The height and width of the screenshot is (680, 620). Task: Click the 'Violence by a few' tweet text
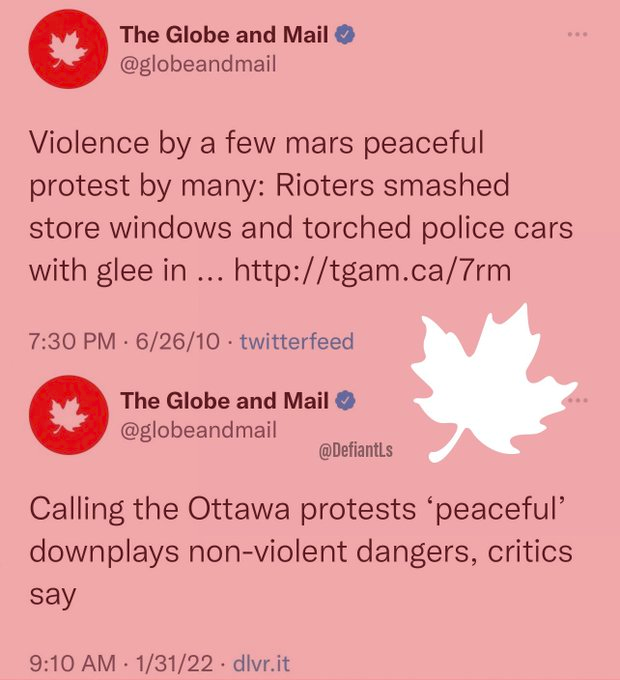click(x=301, y=207)
